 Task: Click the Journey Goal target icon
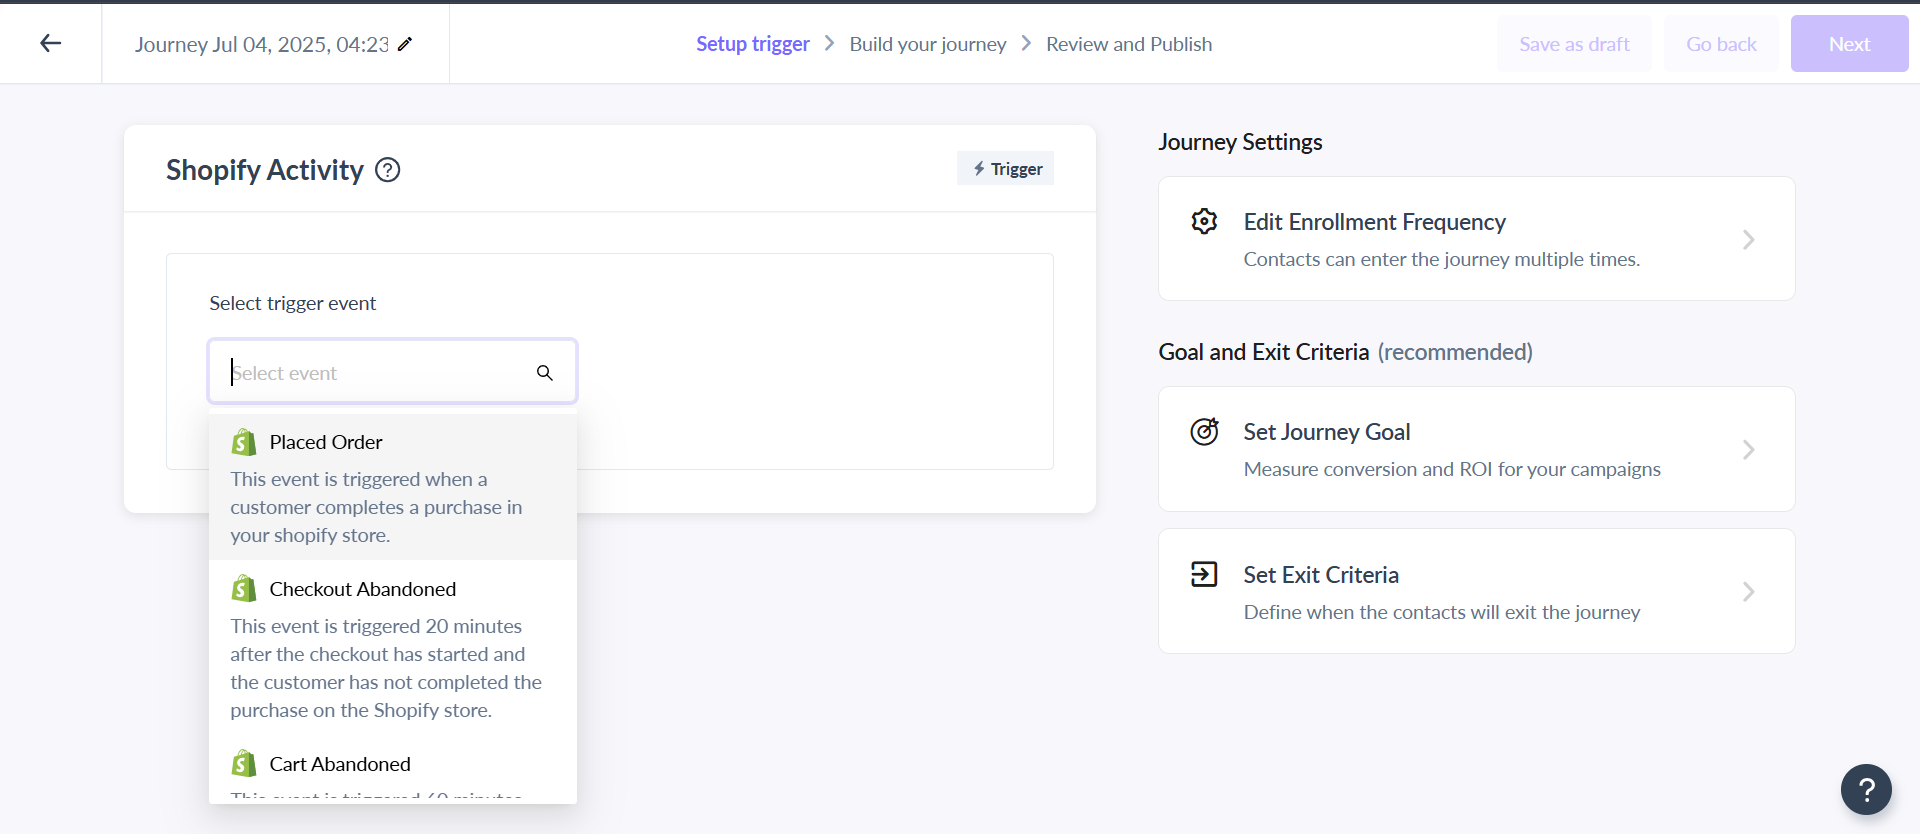pos(1204,431)
